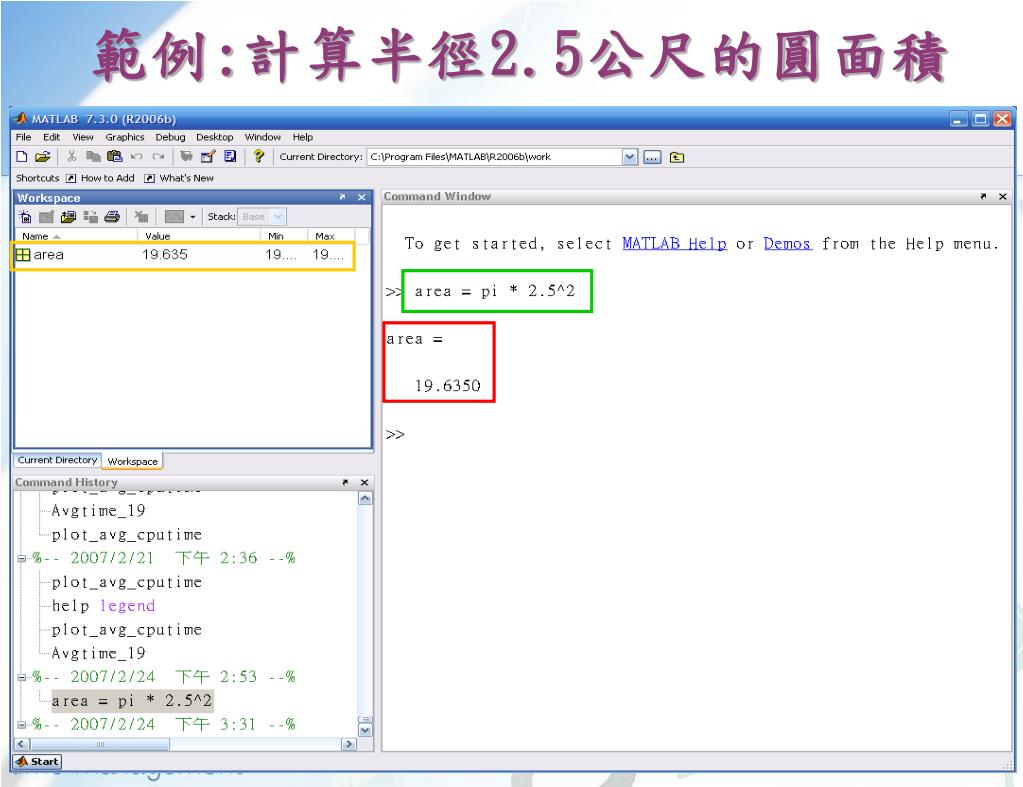Undo last action in toolbar
This screenshot has height=787, width=1023.
point(136,157)
